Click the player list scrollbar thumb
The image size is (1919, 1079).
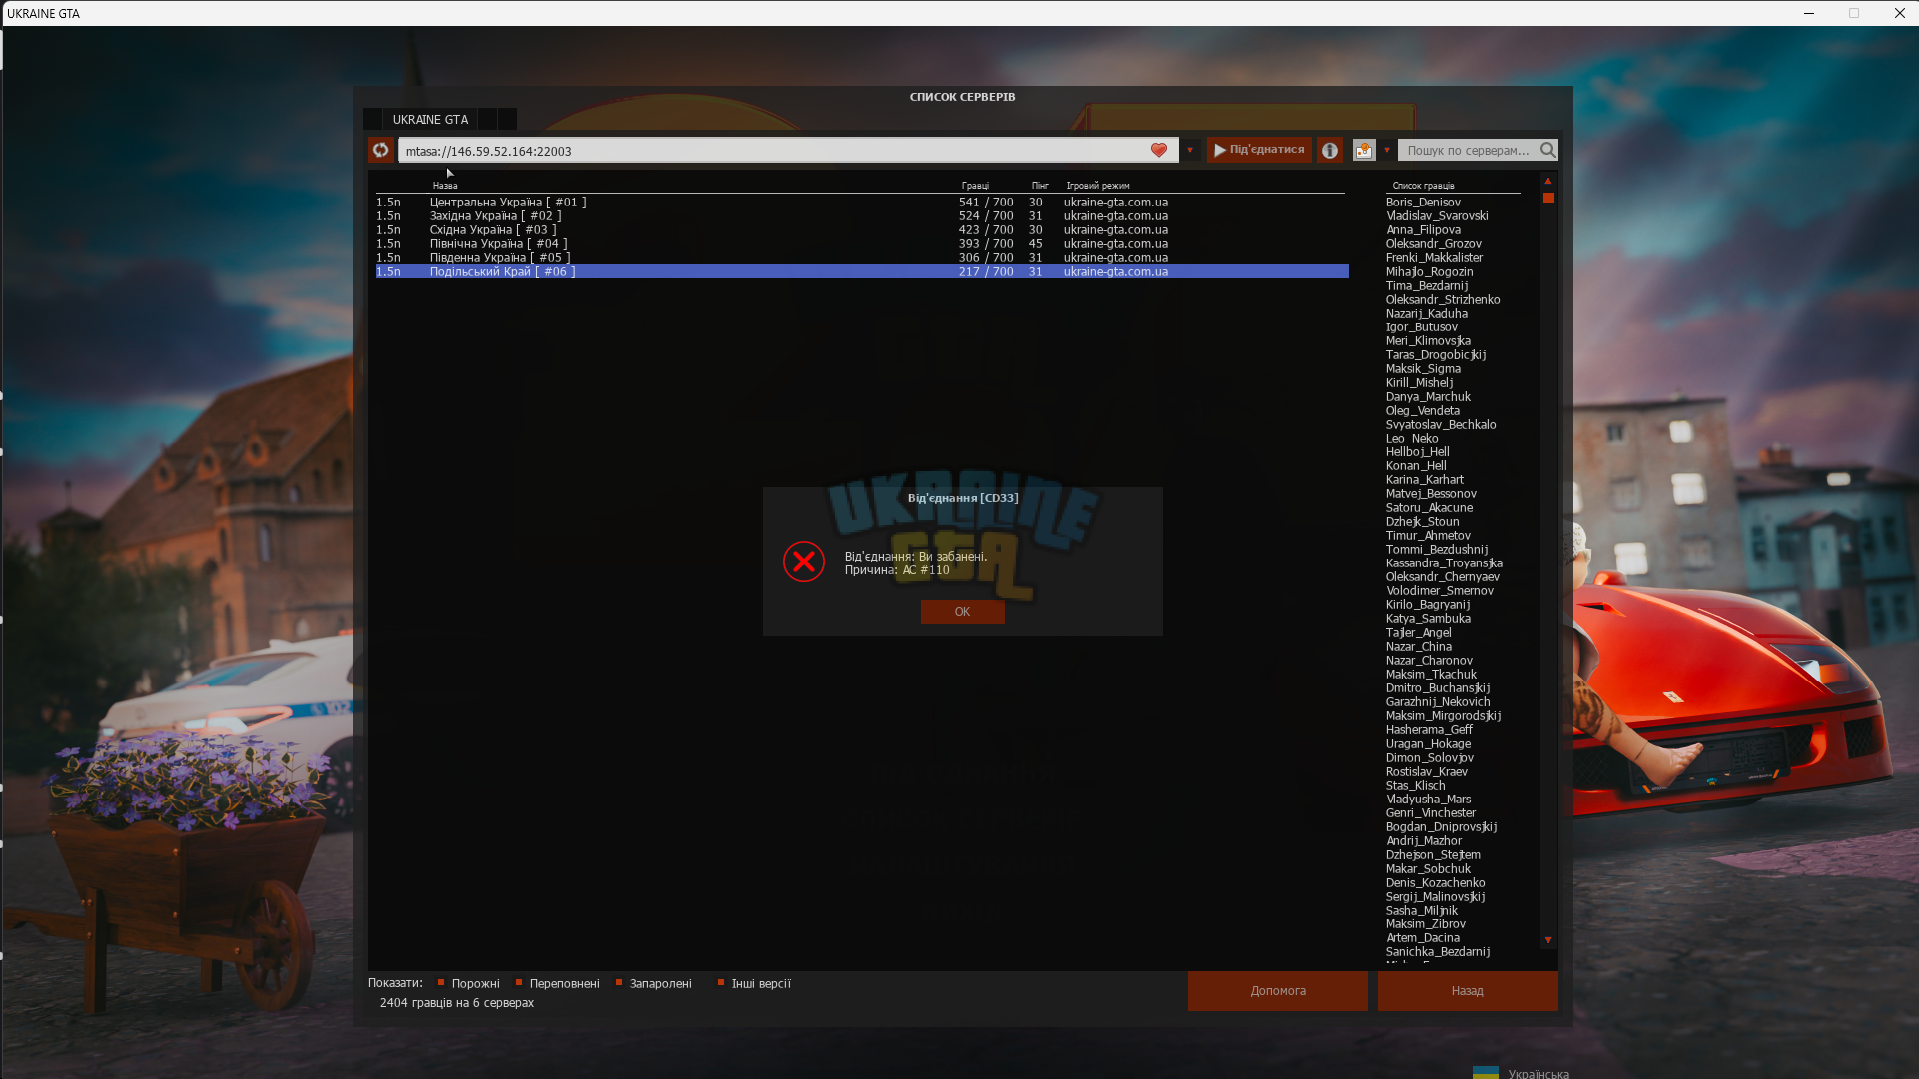[x=1548, y=198]
